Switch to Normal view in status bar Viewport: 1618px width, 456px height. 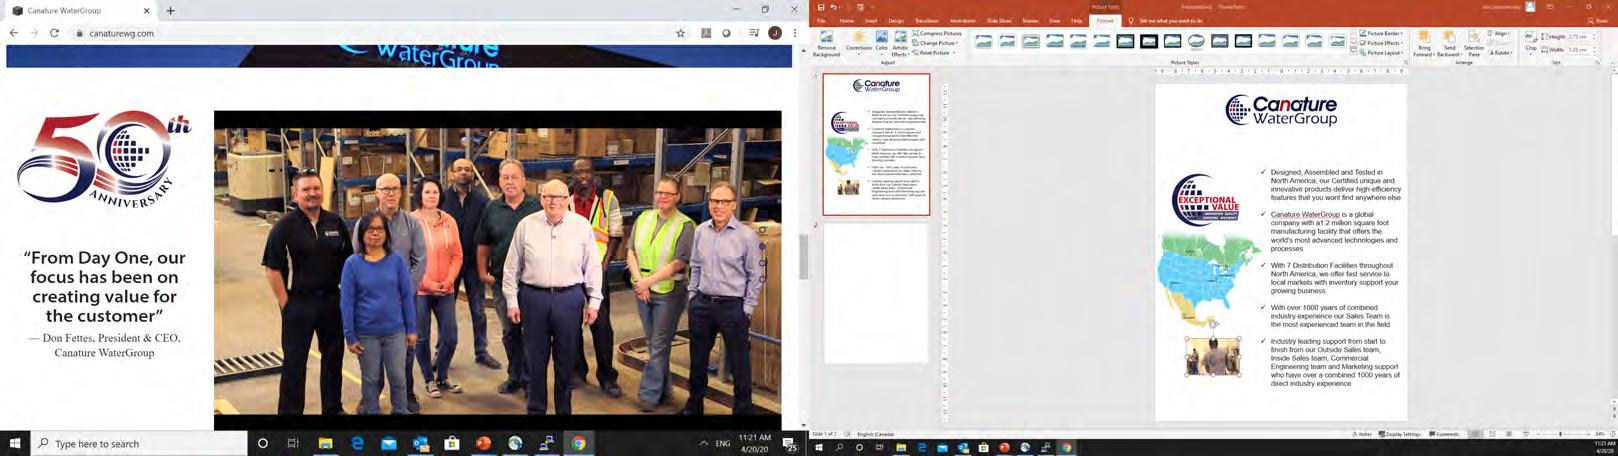[x=1476, y=434]
